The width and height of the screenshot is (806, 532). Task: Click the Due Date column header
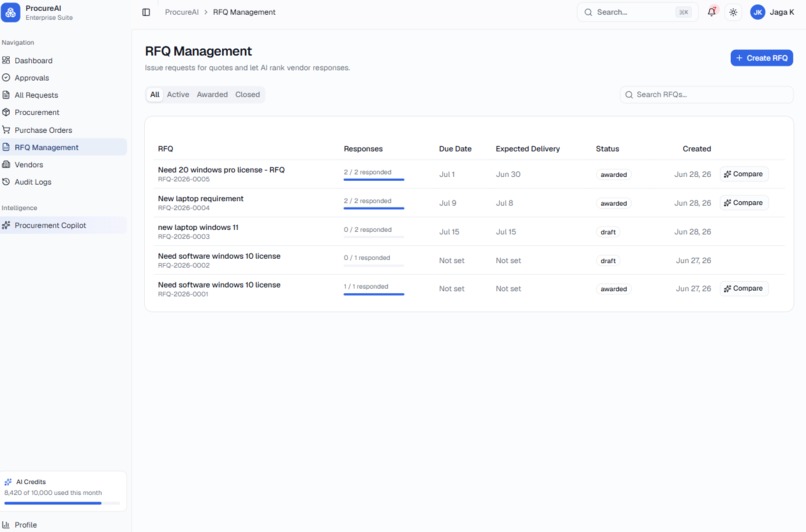pyautogui.click(x=455, y=149)
